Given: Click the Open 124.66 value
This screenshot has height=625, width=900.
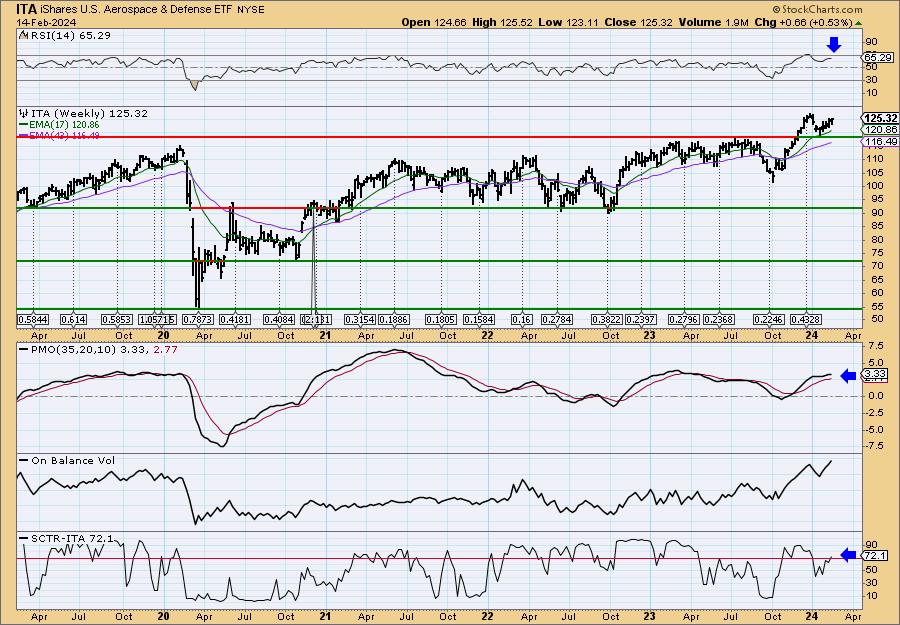Looking at the screenshot, I should point(434,22).
